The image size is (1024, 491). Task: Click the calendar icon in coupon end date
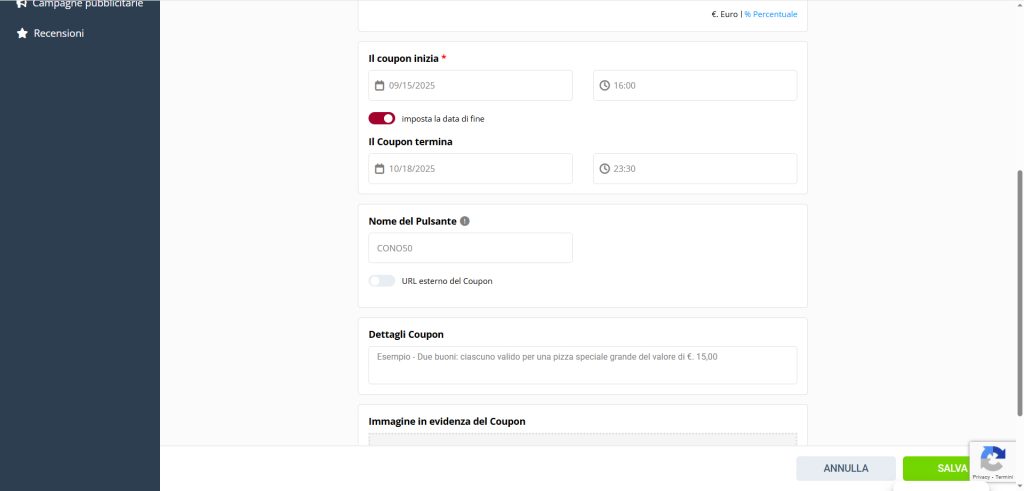point(380,169)
